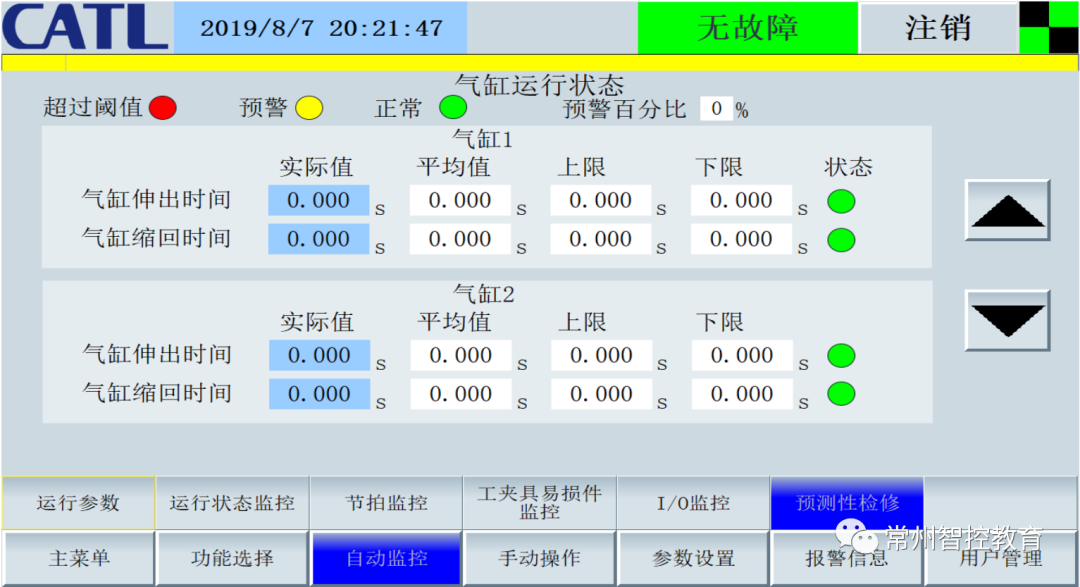This screenshot has width=1080, height=587.
Task: Click cylinder 2 extend time status indicator
Action: click(x=841, y=356)
